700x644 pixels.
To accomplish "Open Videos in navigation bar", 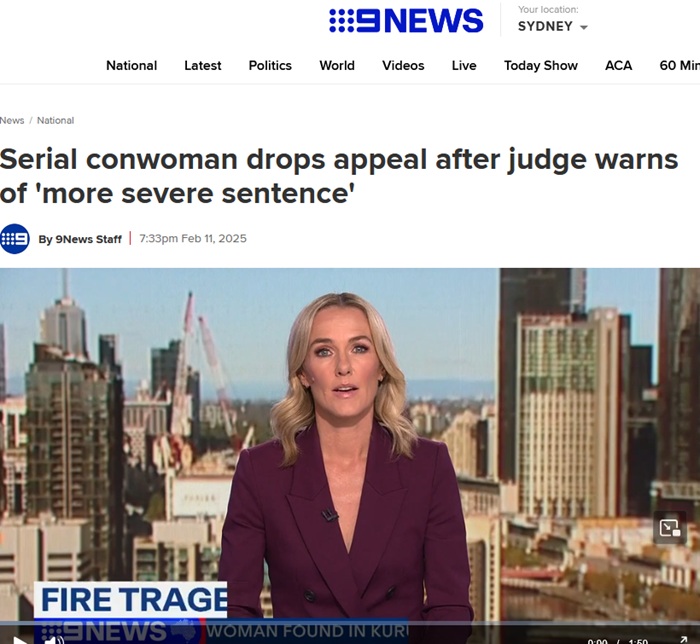I will [403, 66].
